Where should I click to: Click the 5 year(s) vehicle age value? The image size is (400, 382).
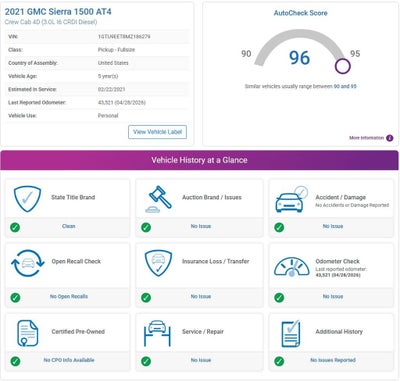pos(108,76)
